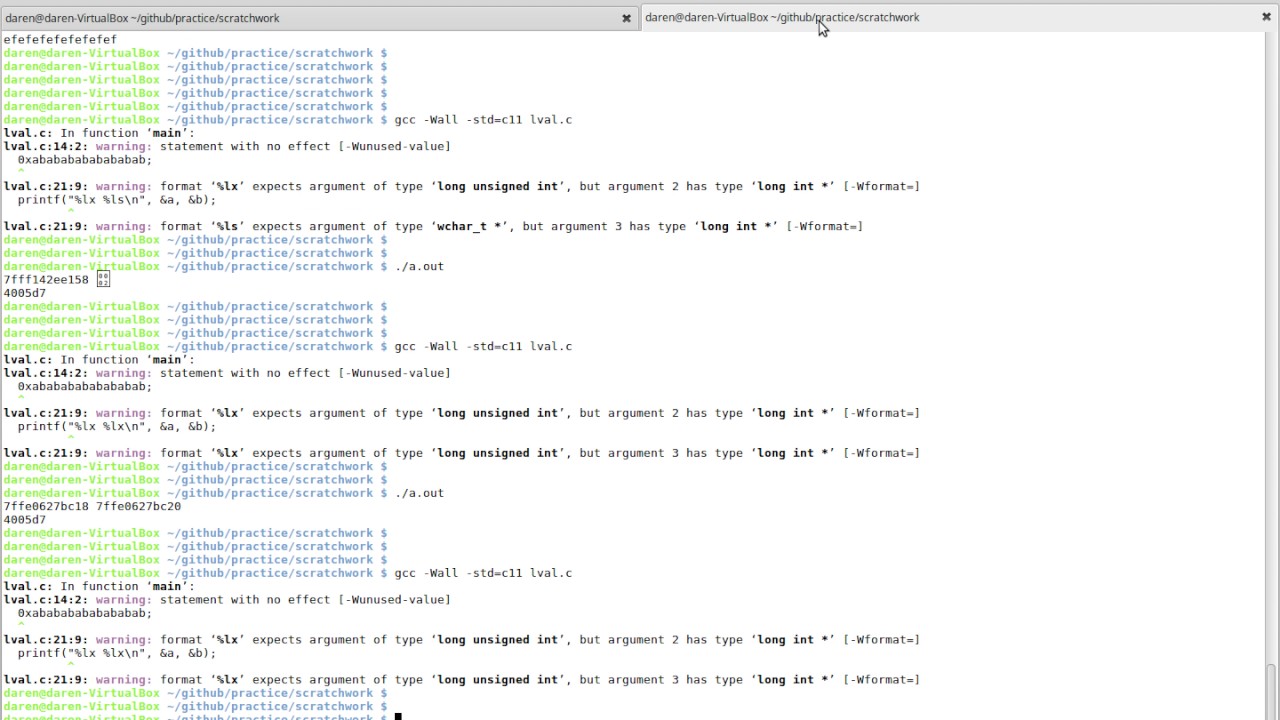Click the unknown-glyph box after 7fff142ee158
This screenshot has height=720, width=1280.
103,280
